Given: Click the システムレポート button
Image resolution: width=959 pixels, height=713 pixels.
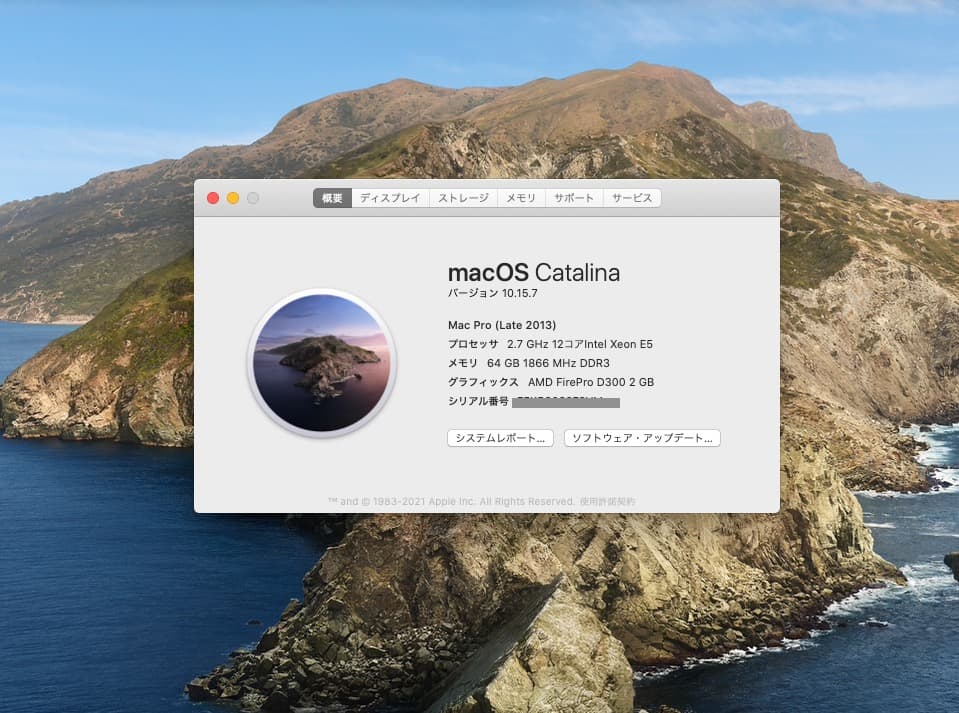Looking at the screenshot, I should (500, 438).
